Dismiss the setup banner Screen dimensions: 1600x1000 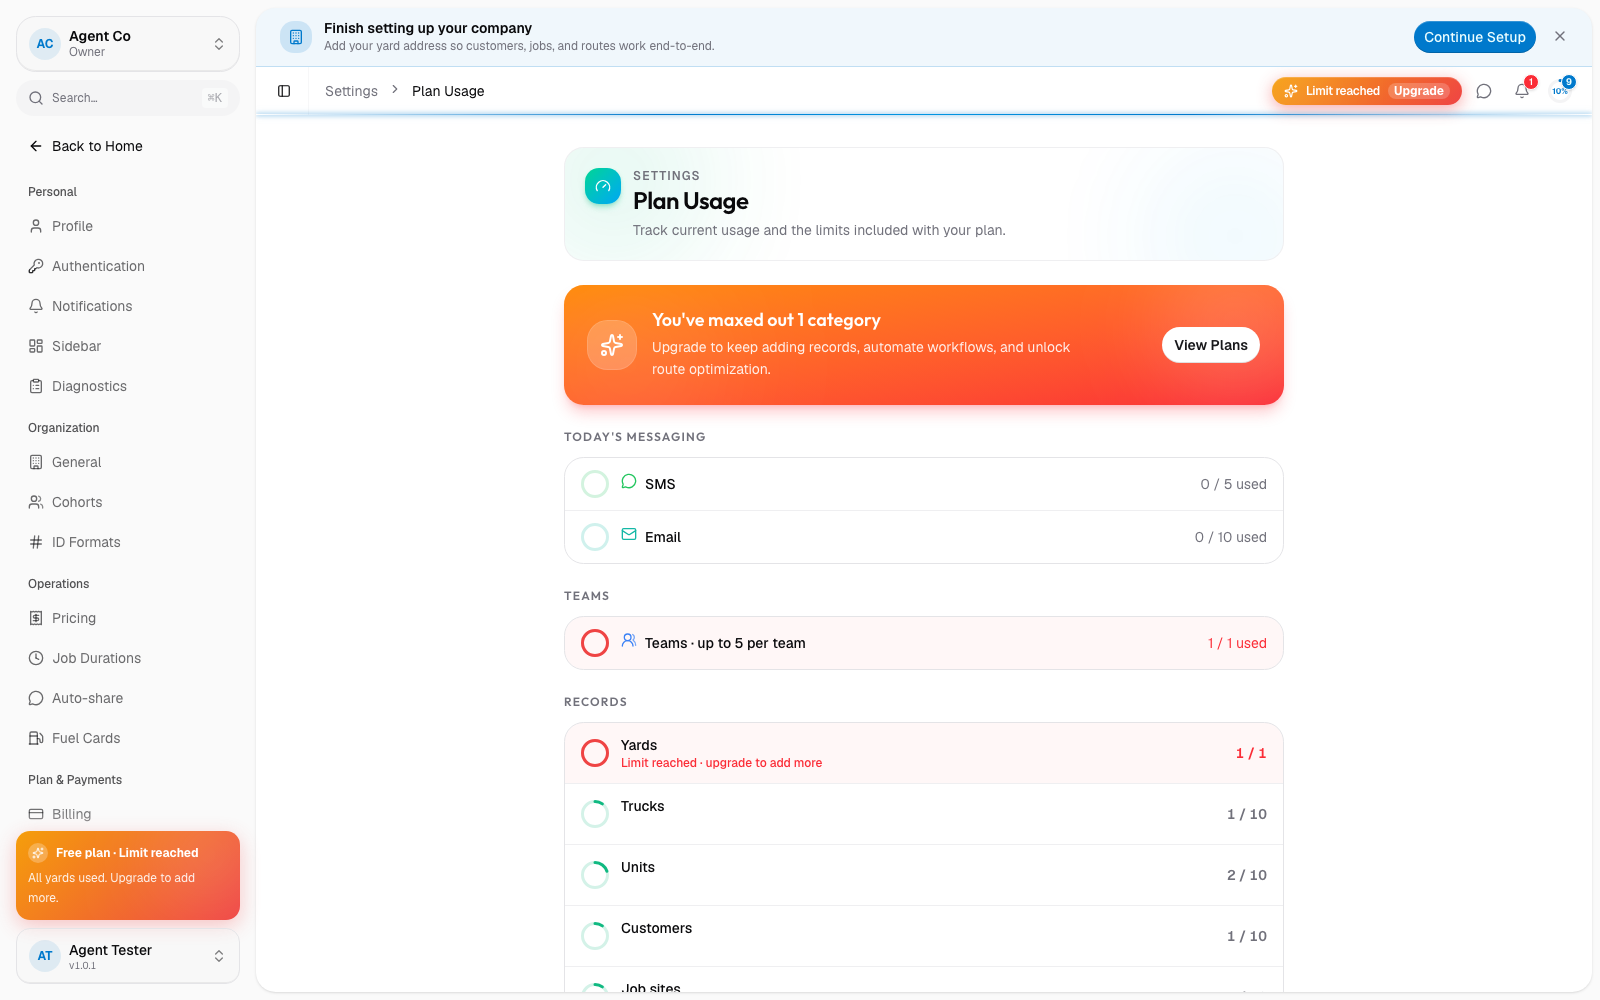tap(1560, 36)
